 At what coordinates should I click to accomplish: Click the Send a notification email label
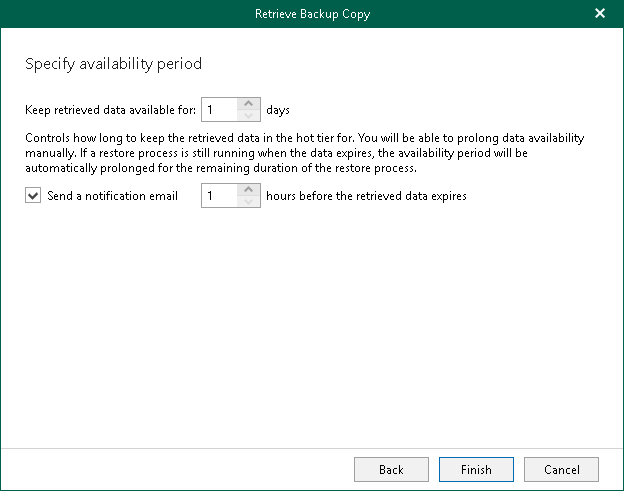coord(112,196)
